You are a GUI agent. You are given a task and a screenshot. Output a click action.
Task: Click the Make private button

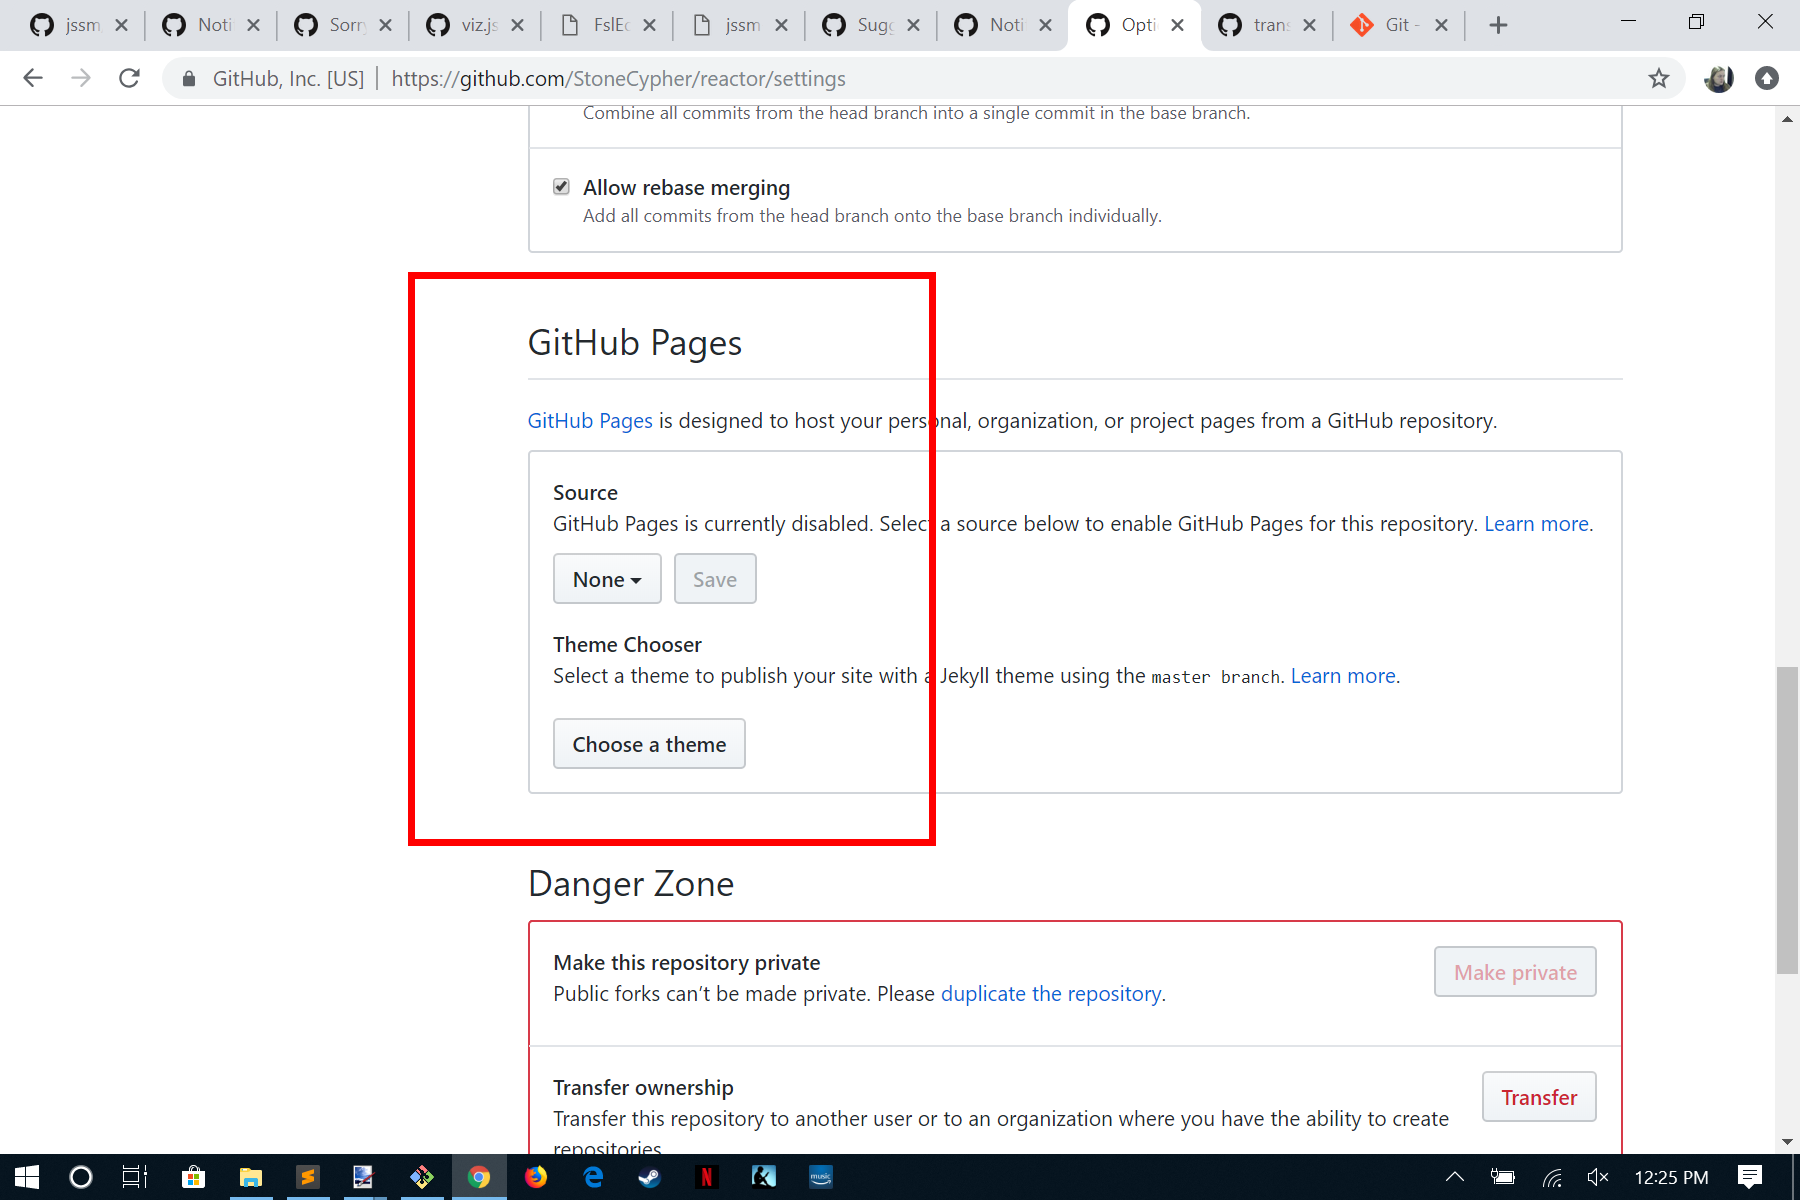1514,971
